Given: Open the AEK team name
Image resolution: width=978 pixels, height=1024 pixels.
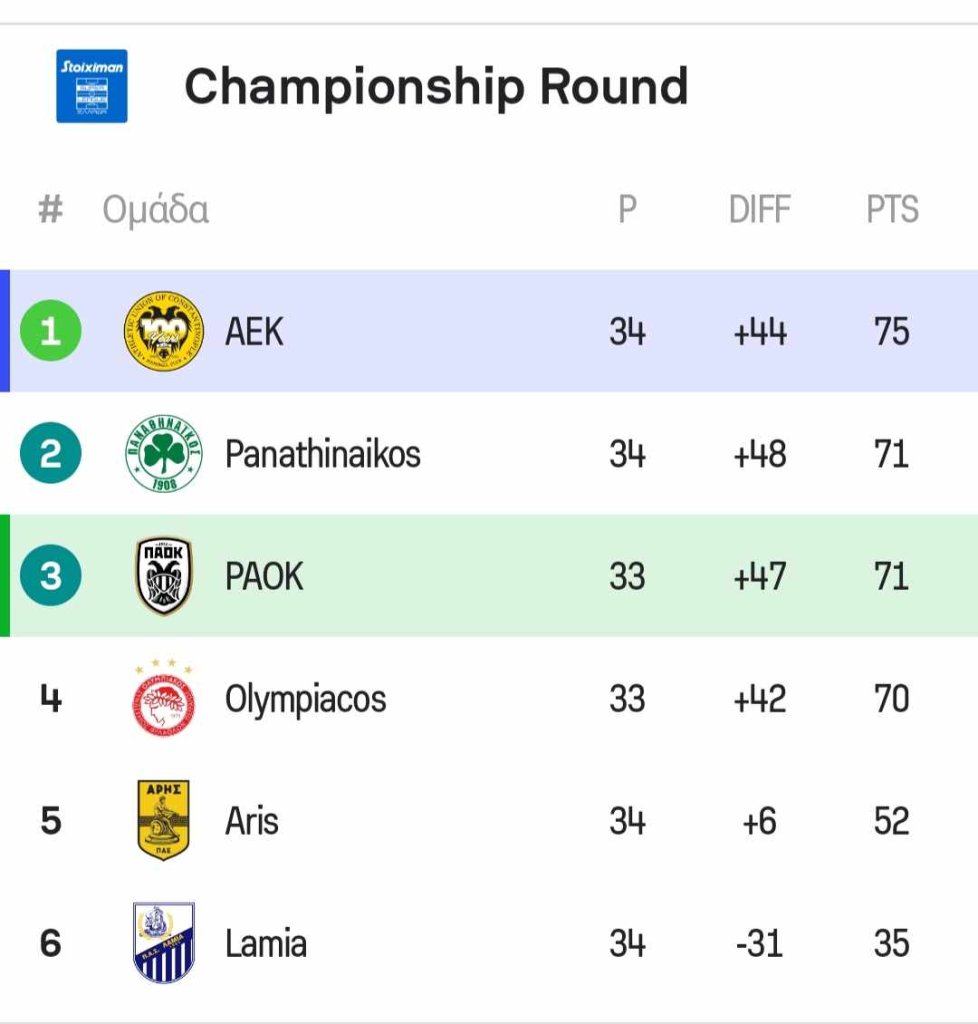Looking at the screenshot, I should (x=254, y=331).
